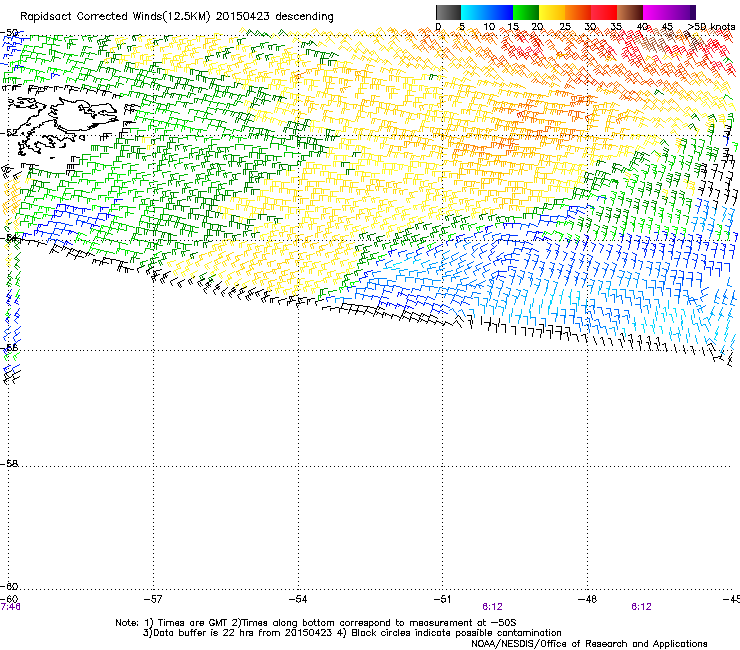Click the dark purple 45-50 knots swatch
Screen dimensions: 740x650
(682, 12)
